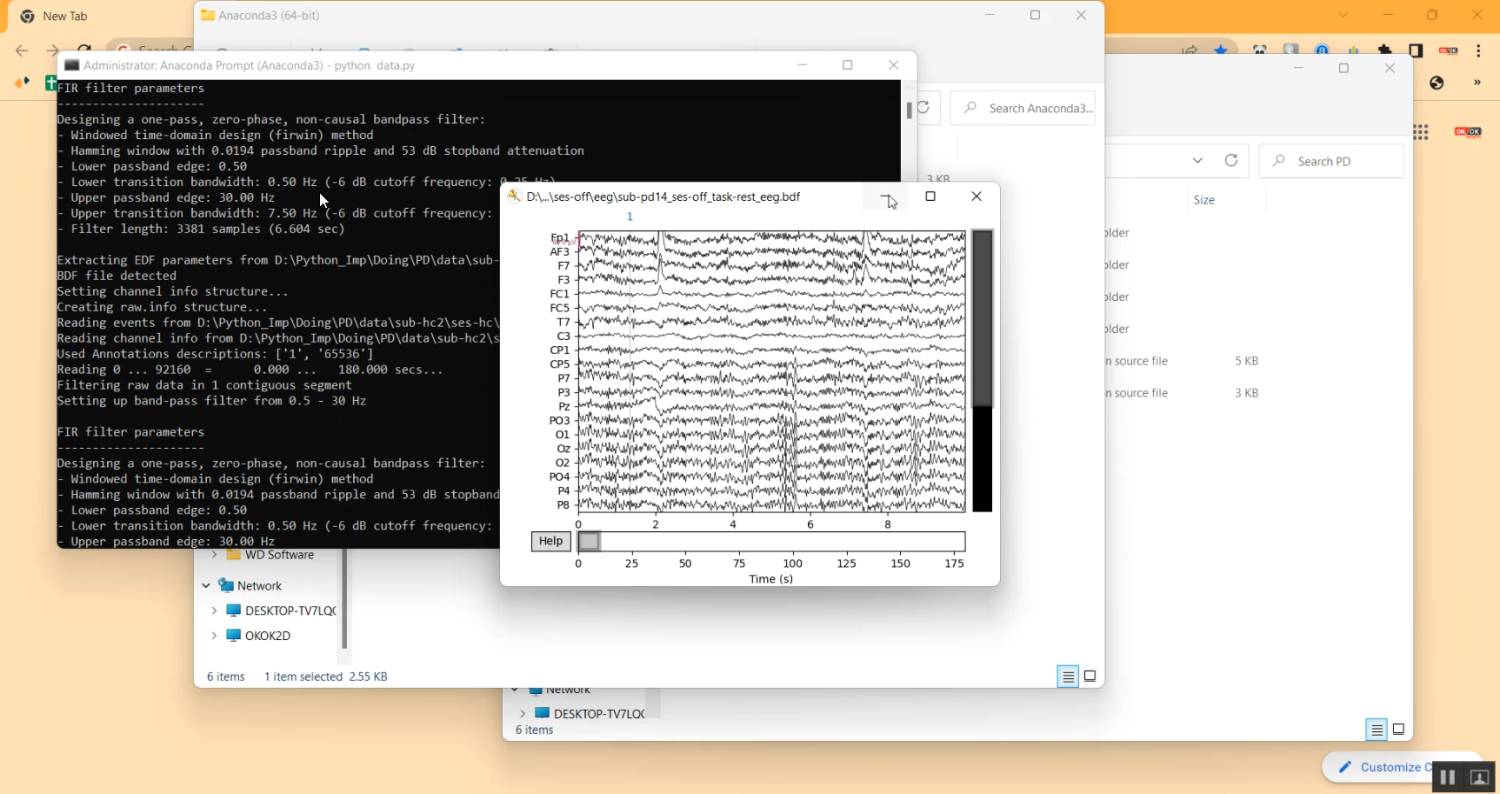The width and height of the screenshot is (1500, 794).
Task: Click the dotted grid apps icon
Action: tap(1420, 132)
